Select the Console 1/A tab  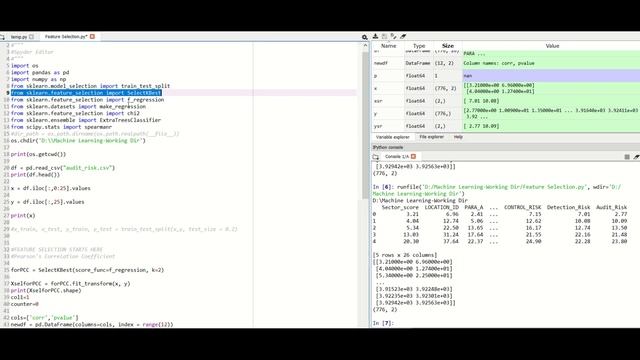(x=397, y=157)
